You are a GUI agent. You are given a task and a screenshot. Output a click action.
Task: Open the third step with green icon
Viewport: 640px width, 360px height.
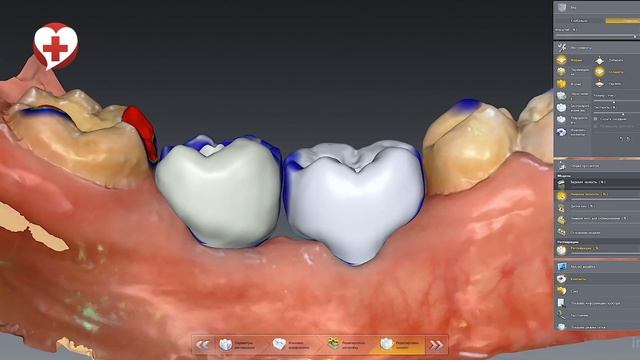coord(346,345)
